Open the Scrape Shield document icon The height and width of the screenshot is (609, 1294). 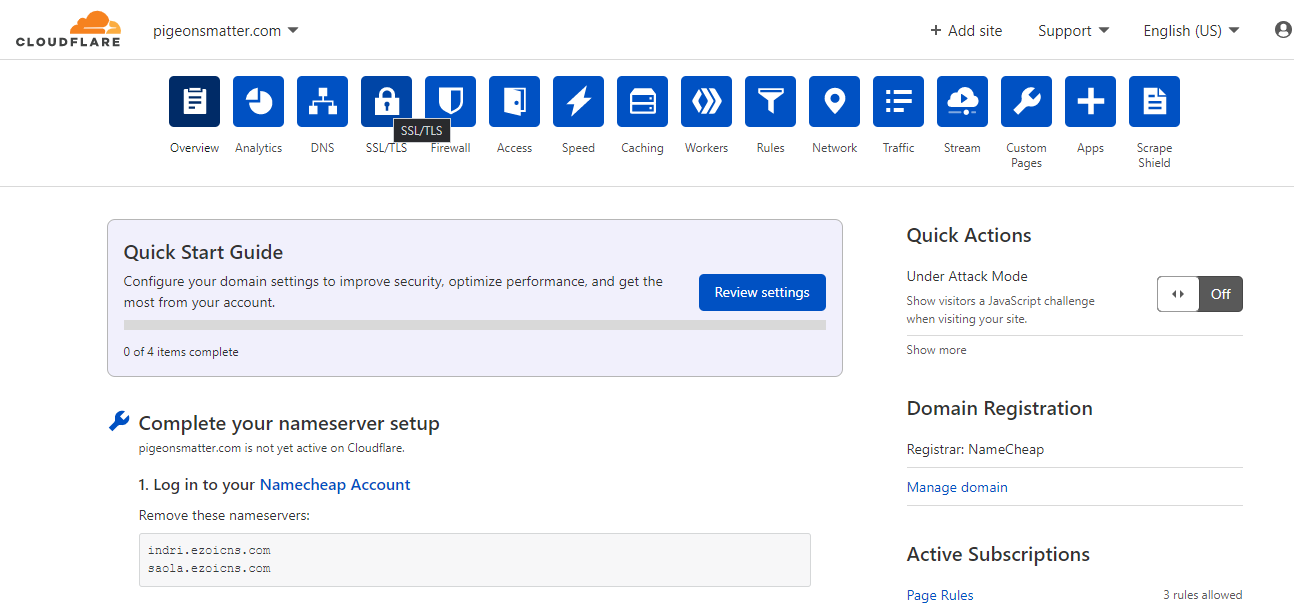click(1154, 102)
